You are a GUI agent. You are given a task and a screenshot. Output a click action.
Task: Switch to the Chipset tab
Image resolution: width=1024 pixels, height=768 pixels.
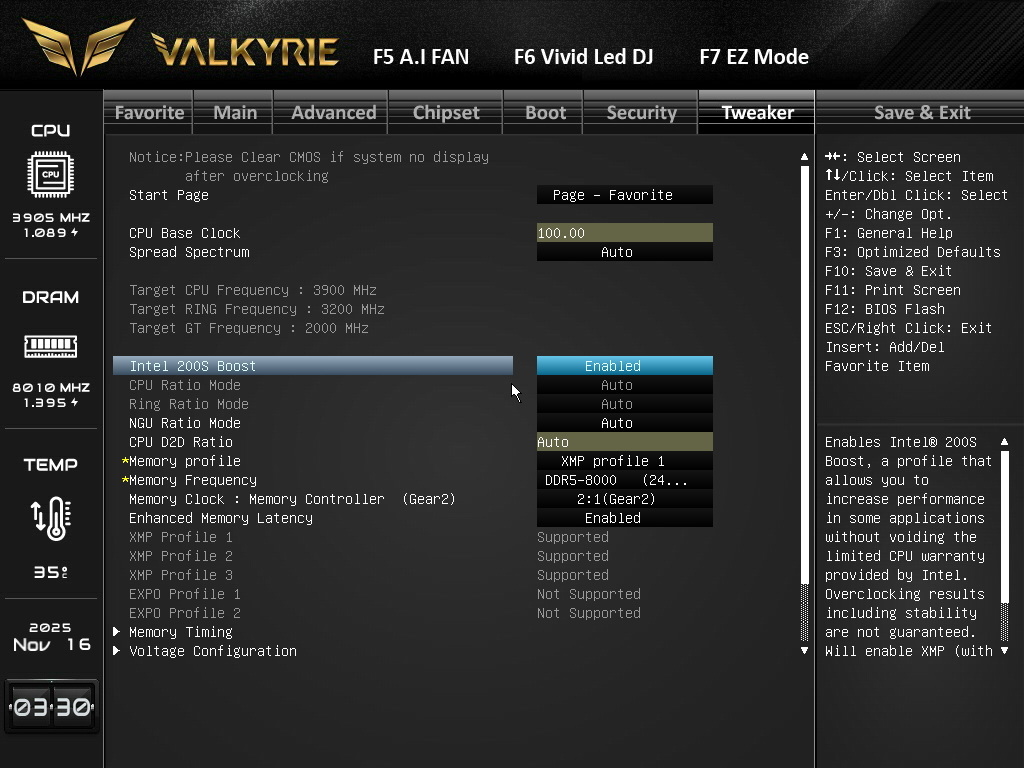(446, 112)
